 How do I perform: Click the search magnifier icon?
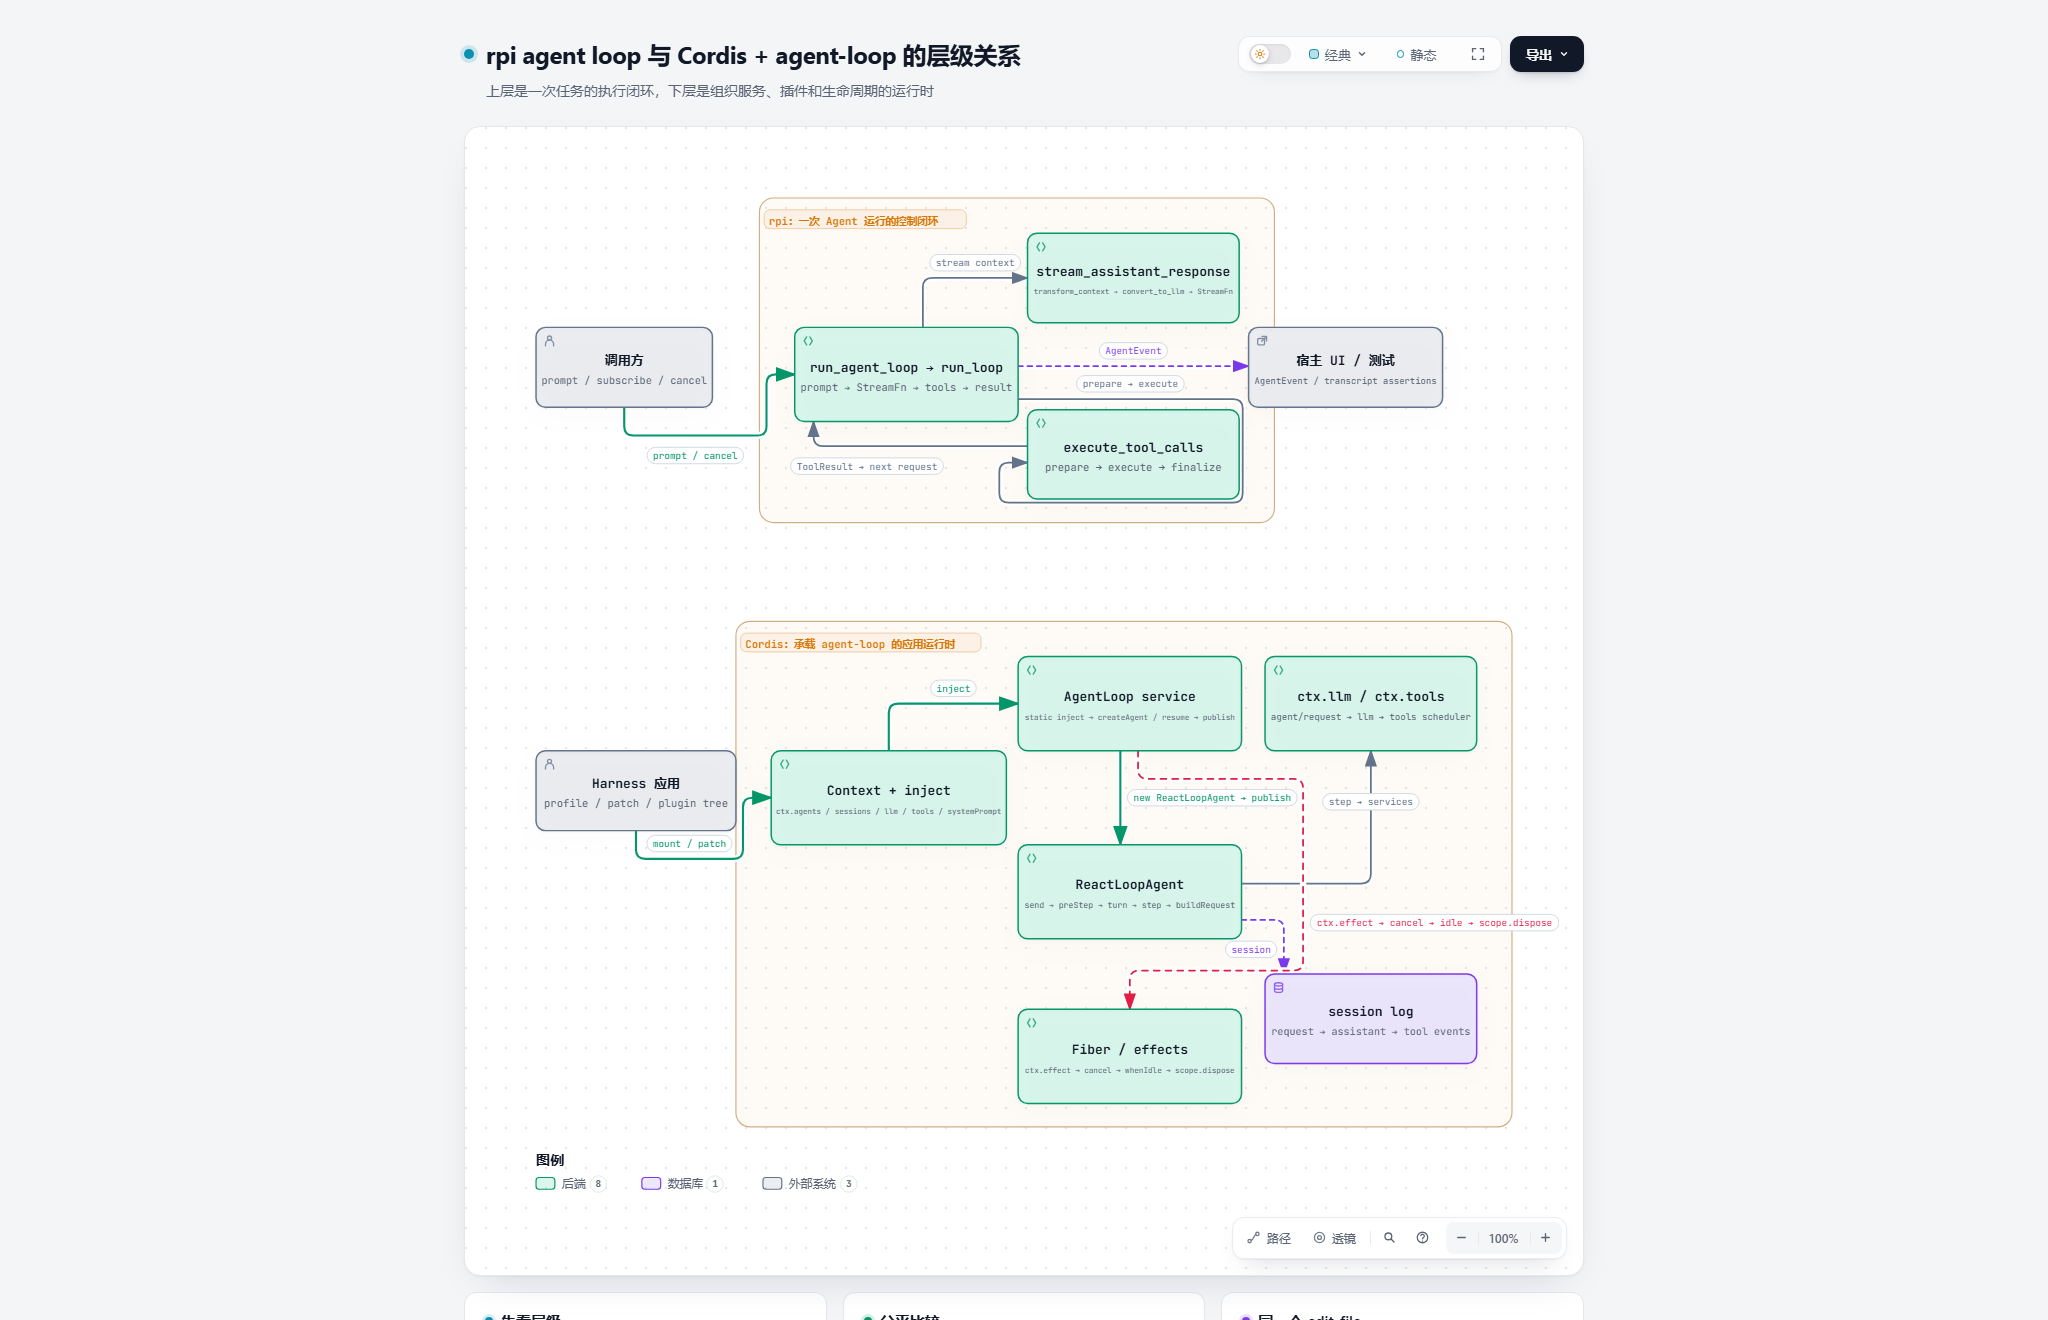click(1389, 1238)
